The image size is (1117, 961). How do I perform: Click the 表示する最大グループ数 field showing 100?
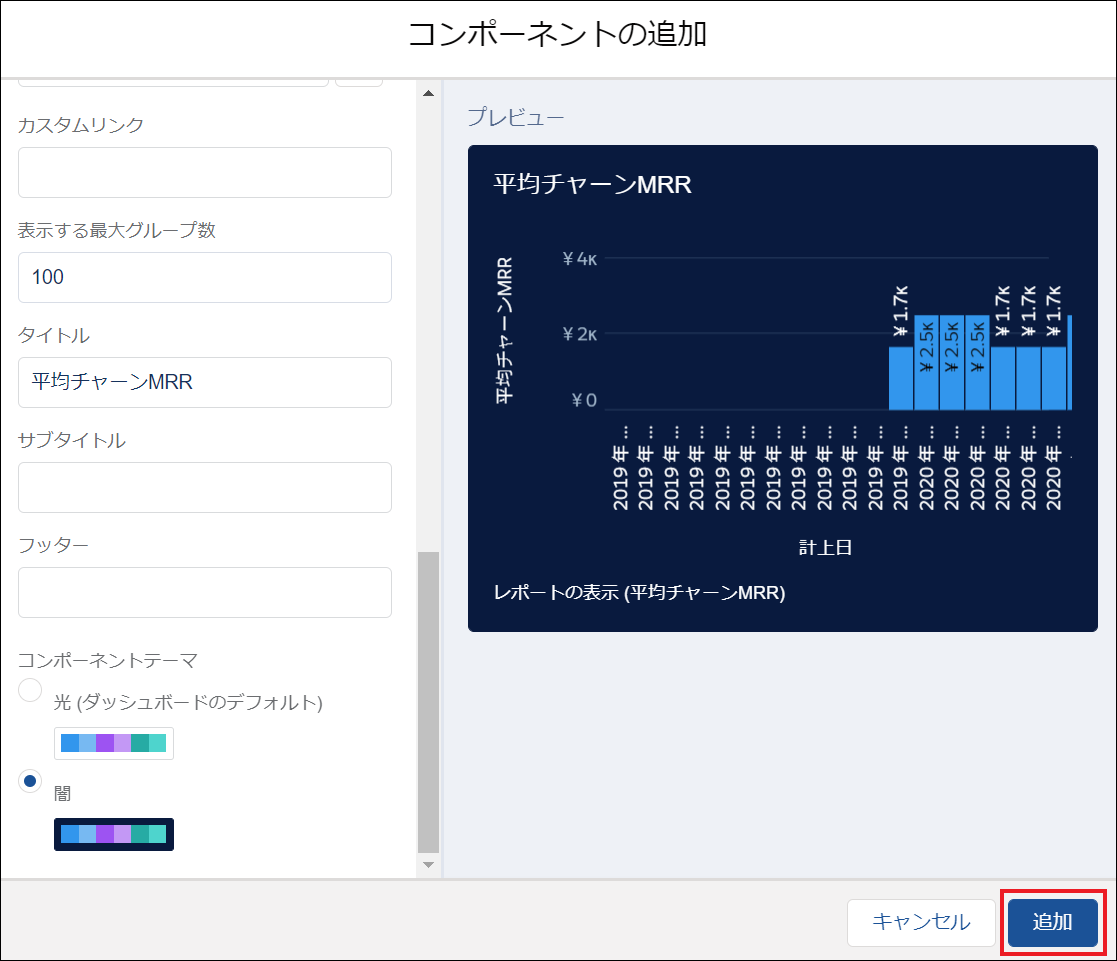point(204,277)
